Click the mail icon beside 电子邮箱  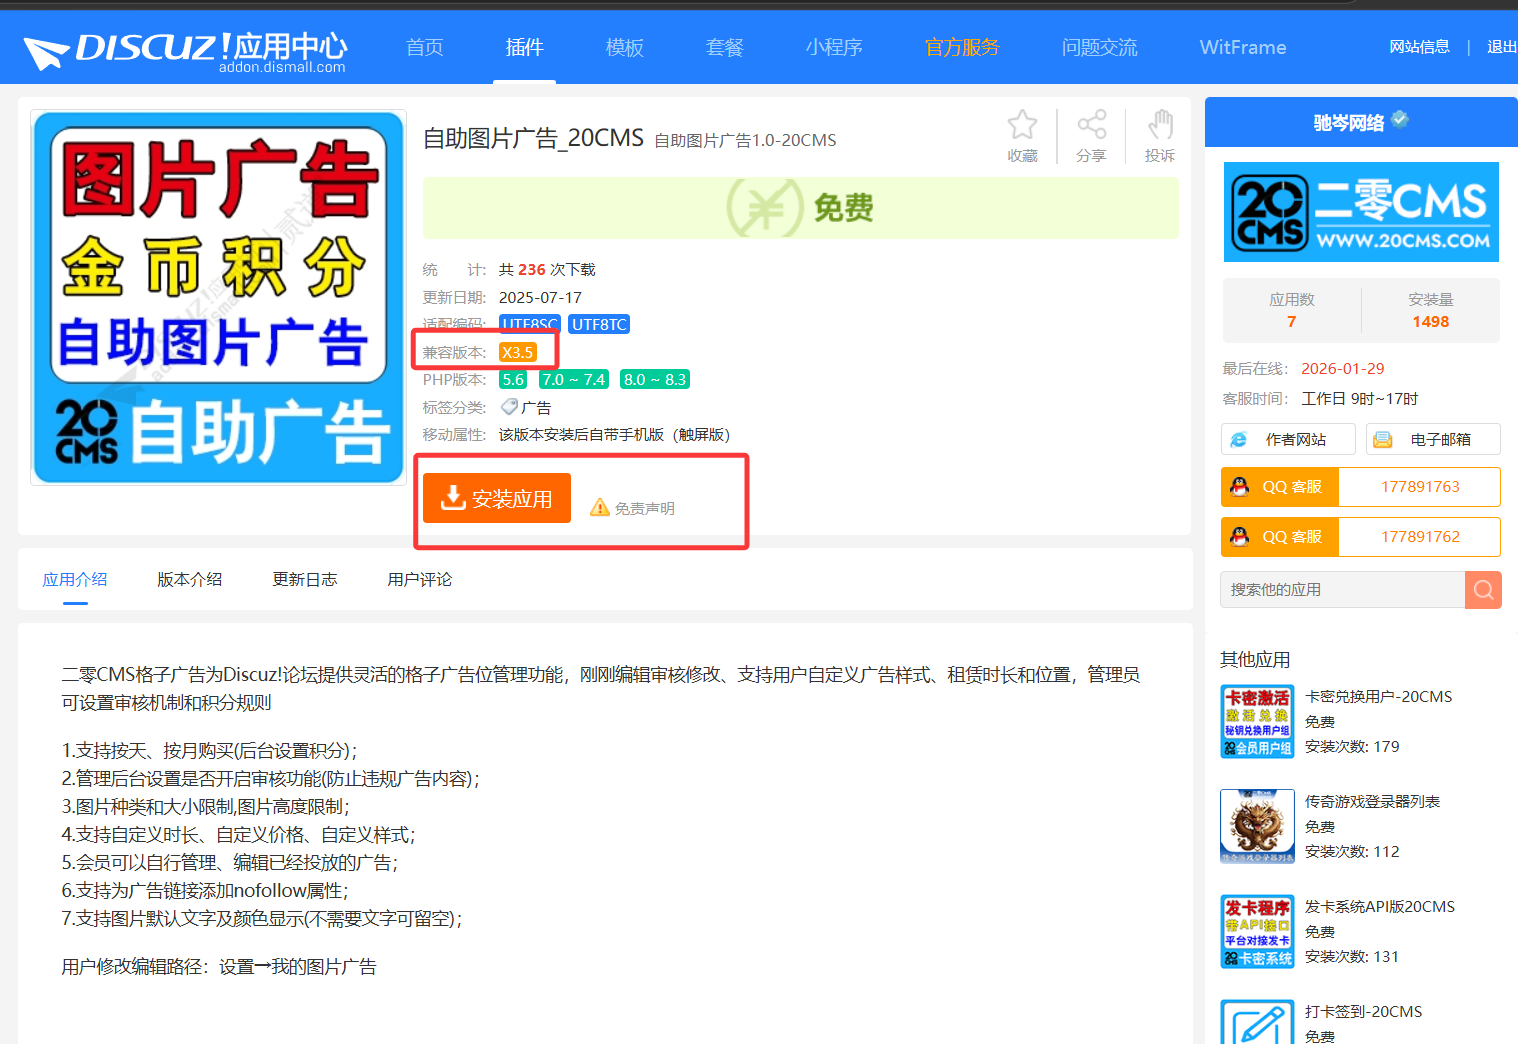click(x=1383, y=440)
